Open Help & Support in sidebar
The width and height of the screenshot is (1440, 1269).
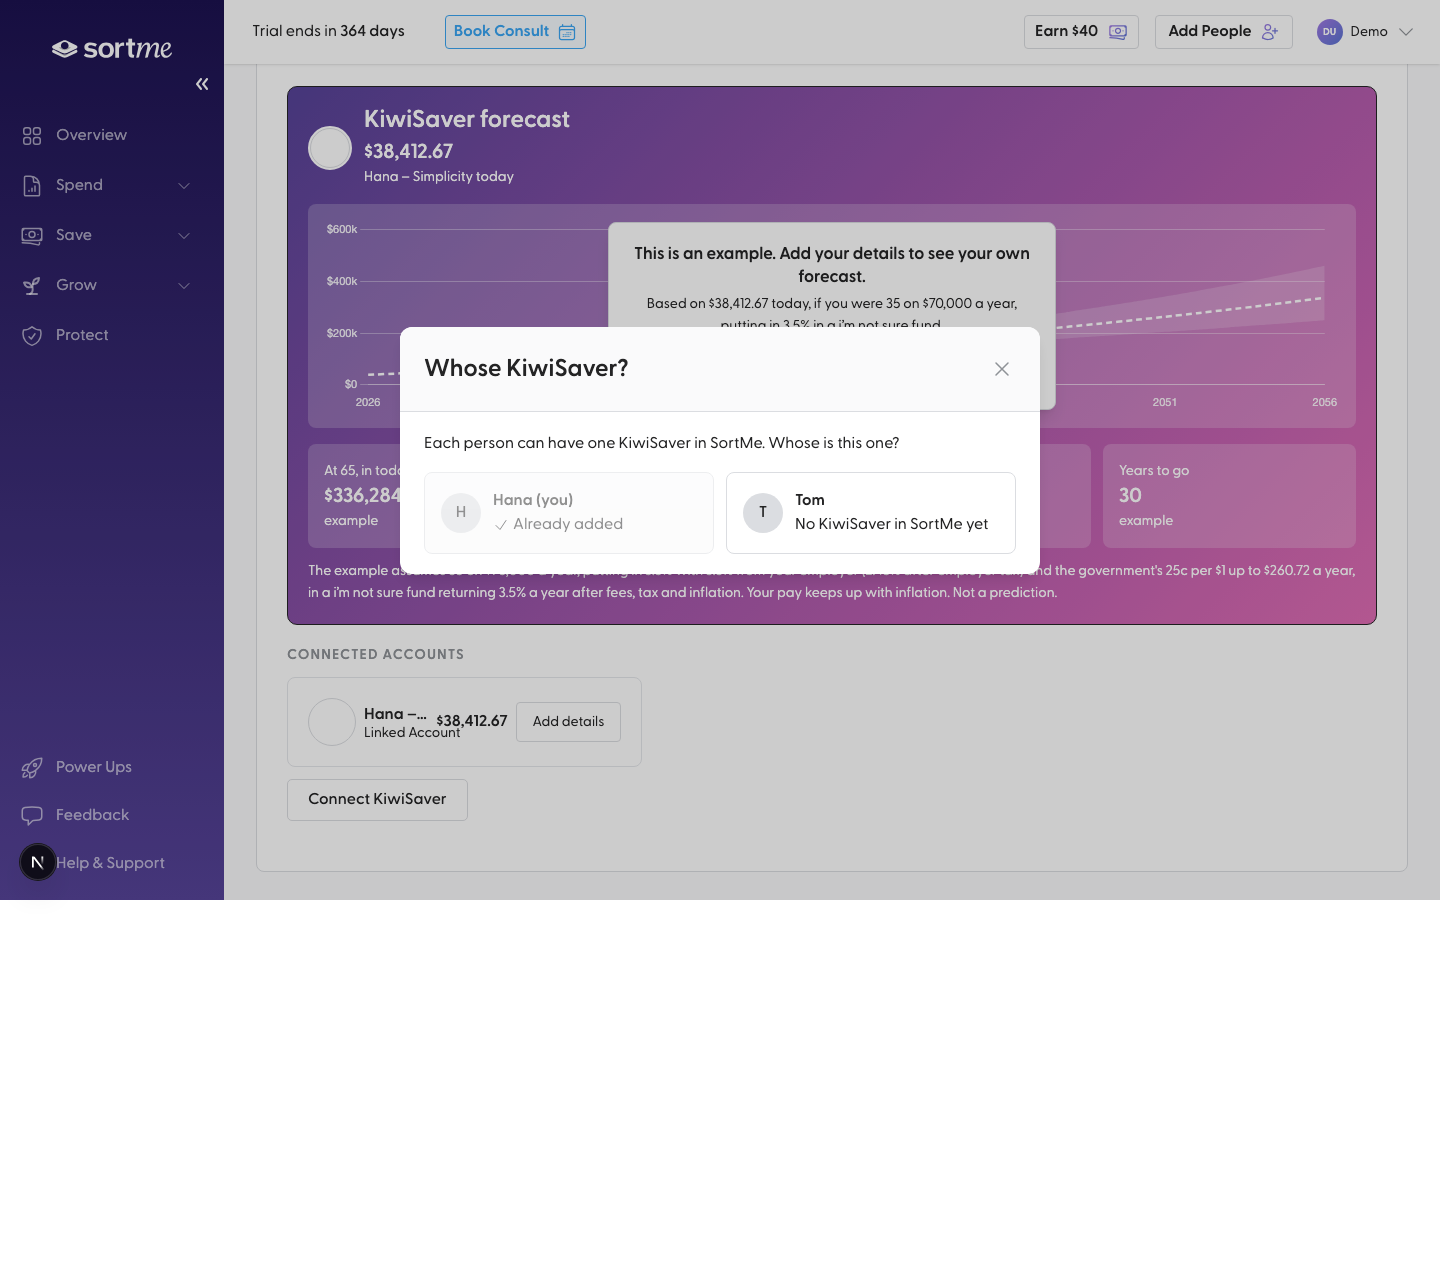click(x=112, y=863)
